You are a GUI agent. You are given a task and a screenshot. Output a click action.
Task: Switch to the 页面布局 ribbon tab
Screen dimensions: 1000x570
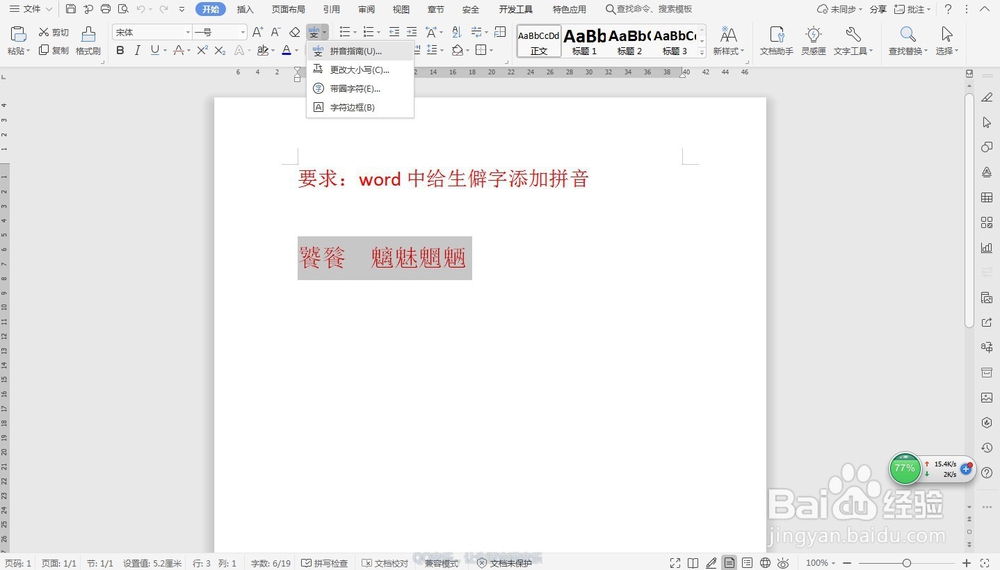tap(288, 9)
